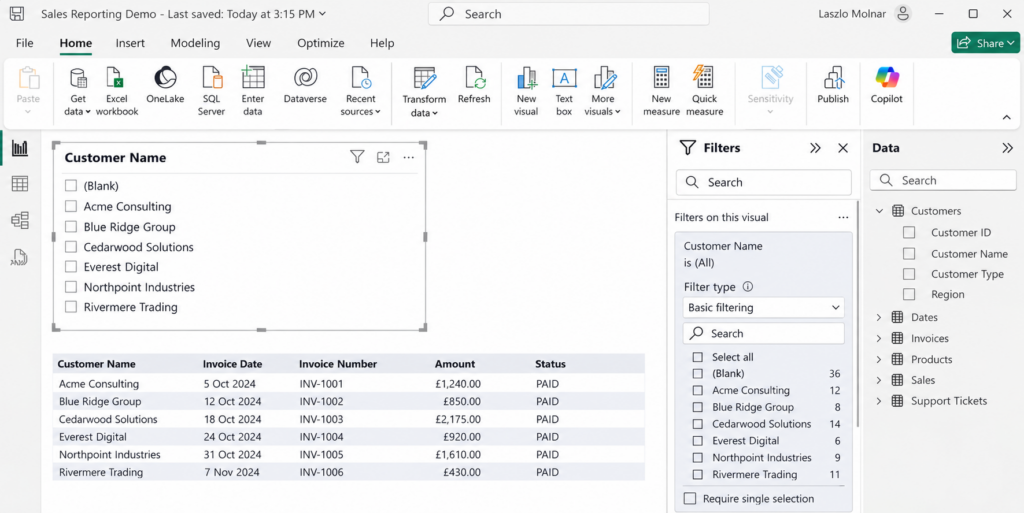Viewport: 1024px width, 513px height.
Task: Click the Filters pane Search field
Action: coord(763,183)
